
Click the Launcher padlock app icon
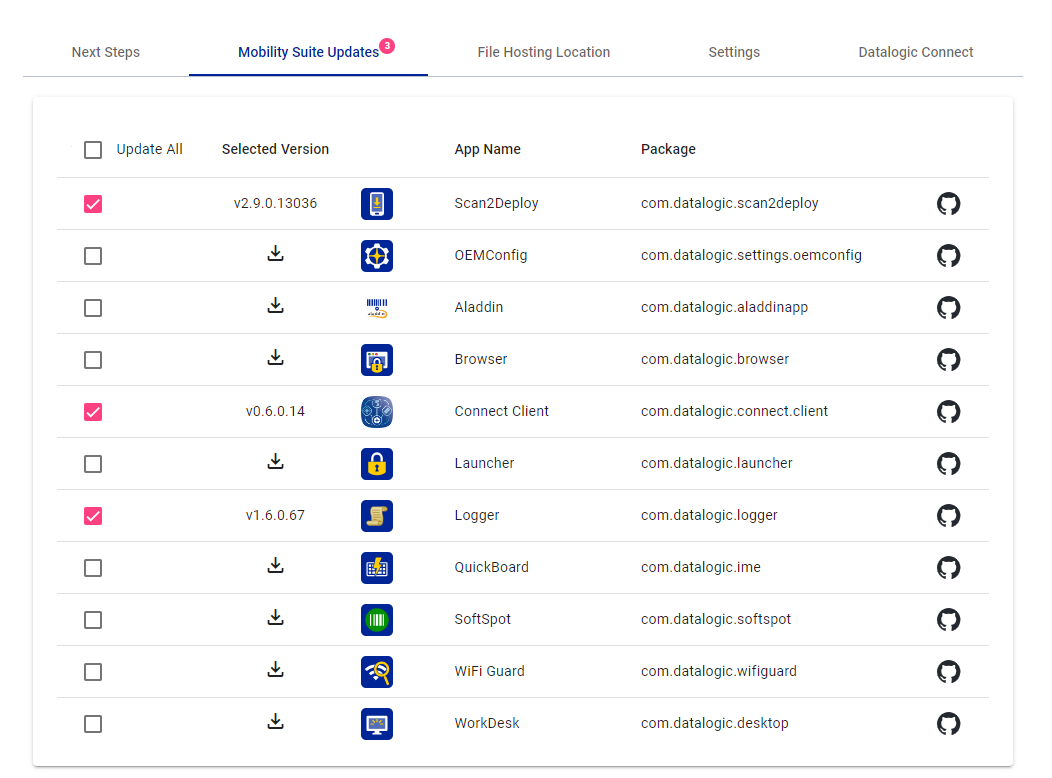[x=376, y=463]
